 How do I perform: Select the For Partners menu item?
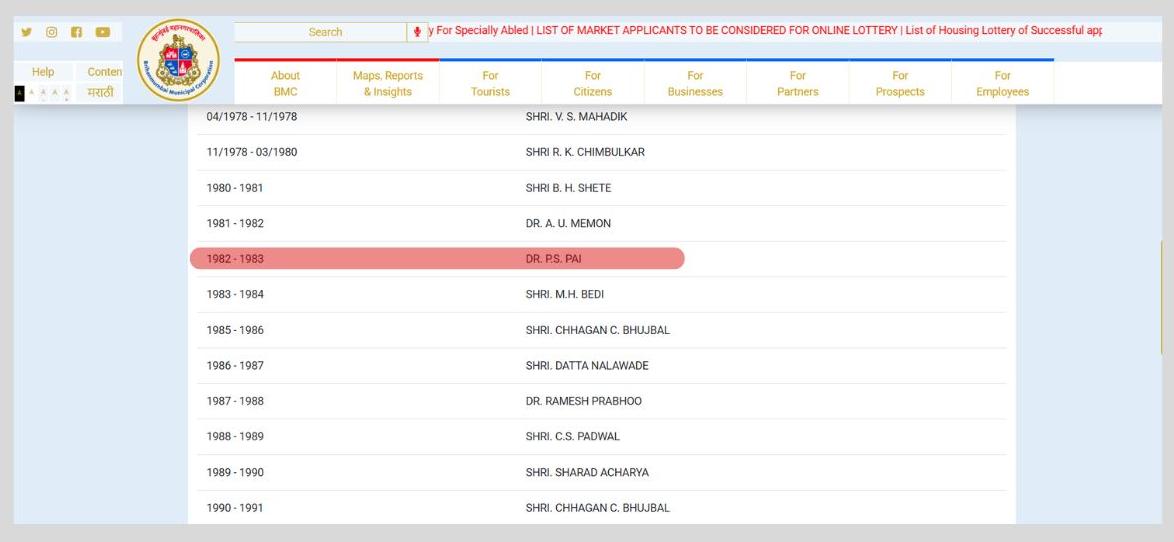798,83
